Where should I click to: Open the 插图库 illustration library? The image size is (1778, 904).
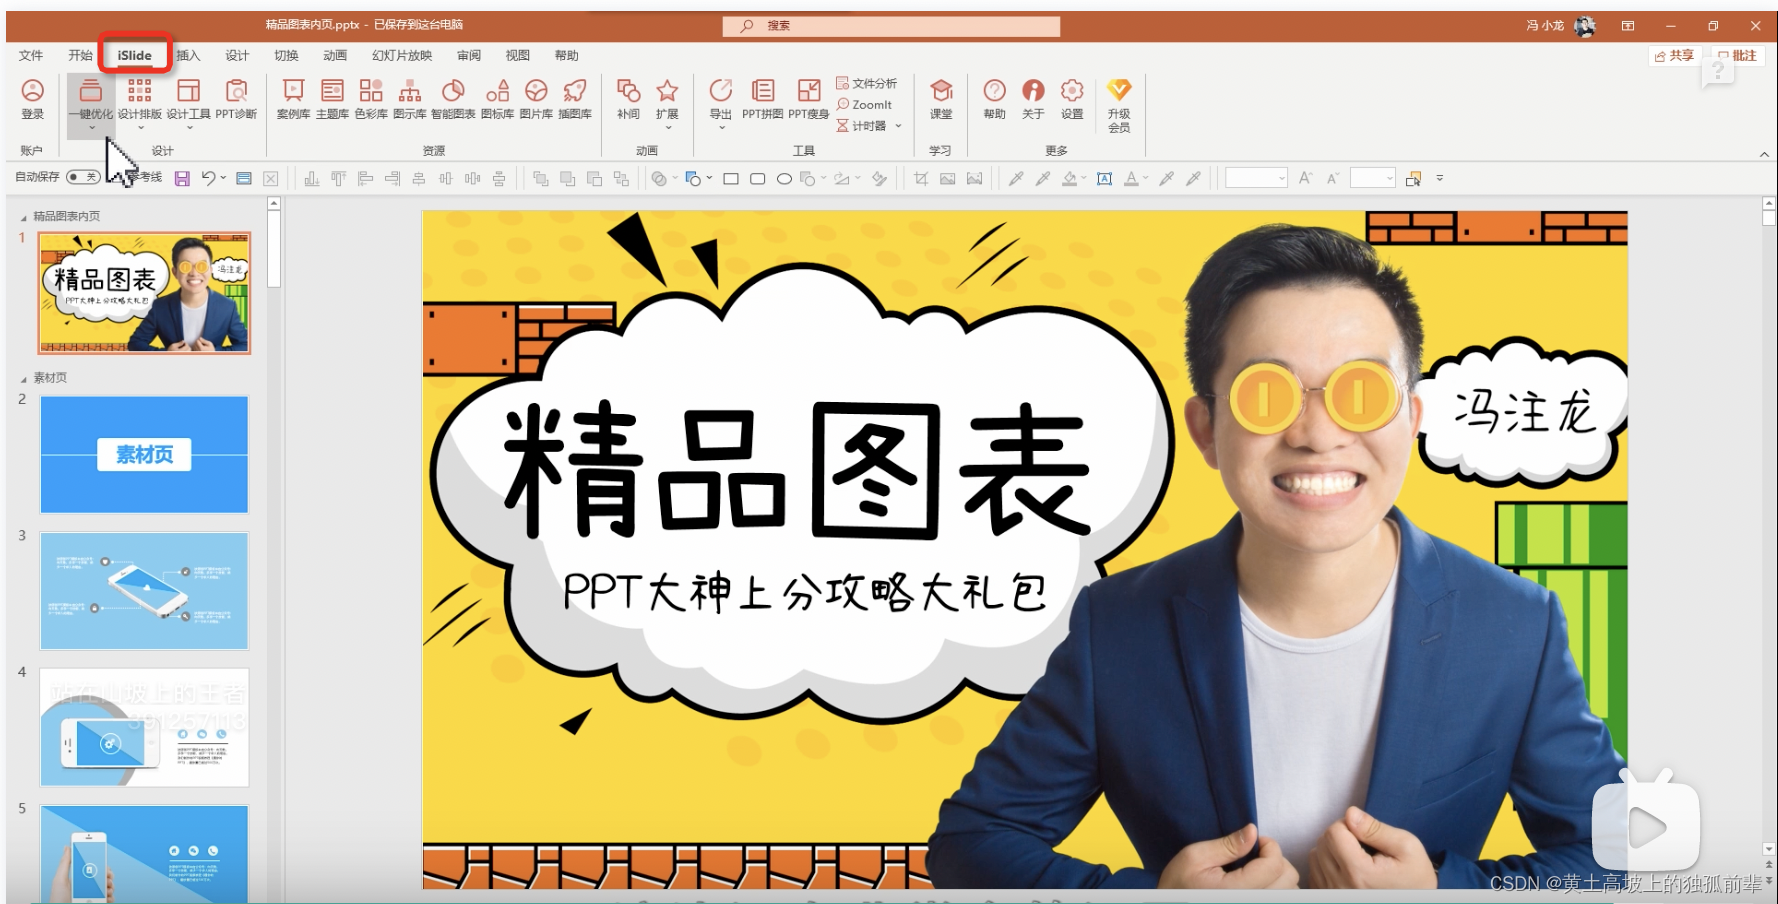pyautogui.click(x=575, y=99)
